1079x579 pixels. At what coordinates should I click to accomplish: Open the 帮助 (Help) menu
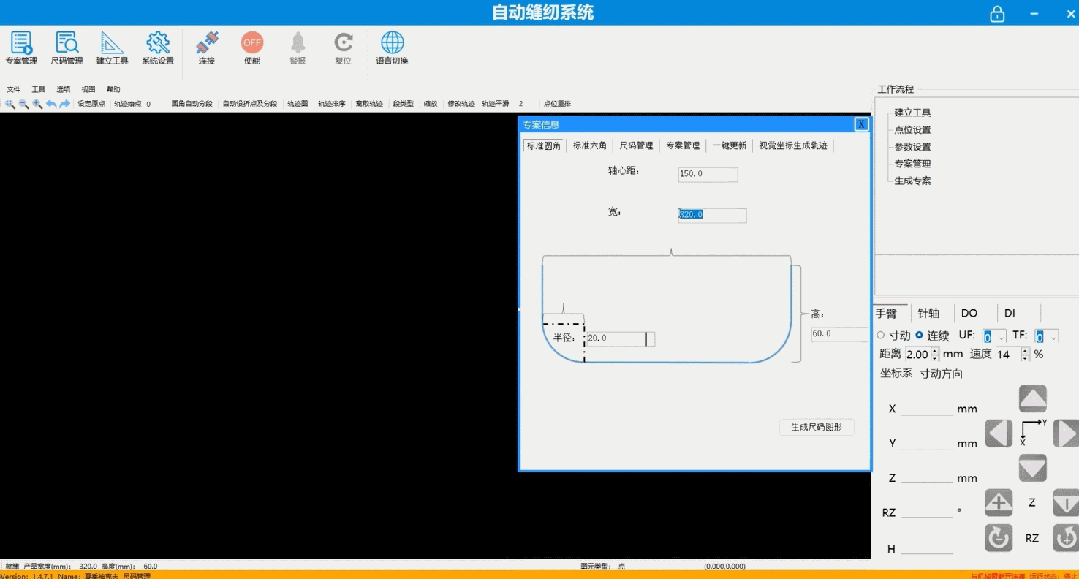113,90
